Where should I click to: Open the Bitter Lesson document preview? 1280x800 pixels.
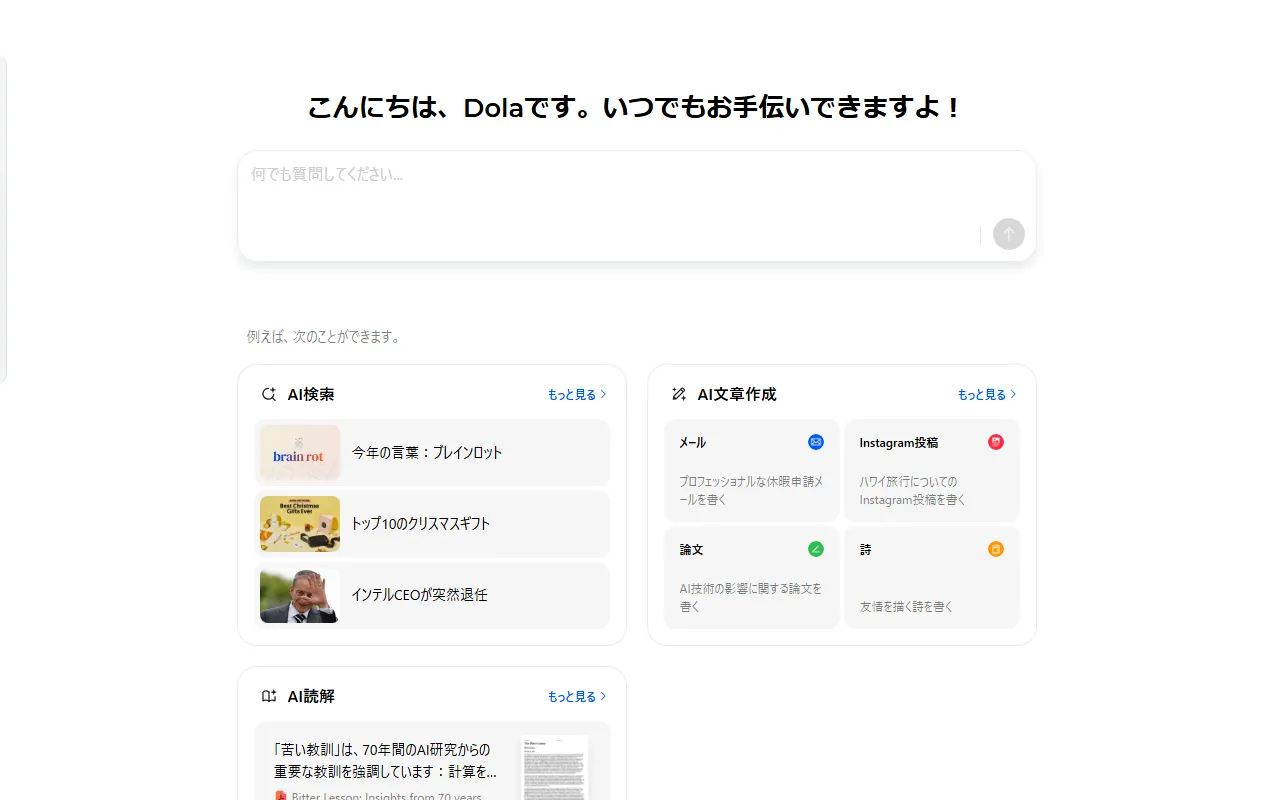pos(553,766)
